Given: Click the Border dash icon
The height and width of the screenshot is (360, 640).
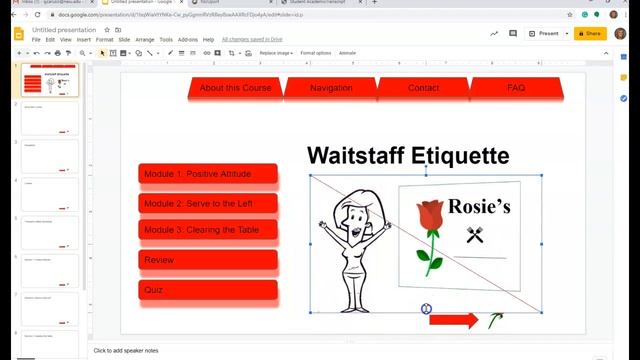Looking at the screenshot, I should point(193,53).
